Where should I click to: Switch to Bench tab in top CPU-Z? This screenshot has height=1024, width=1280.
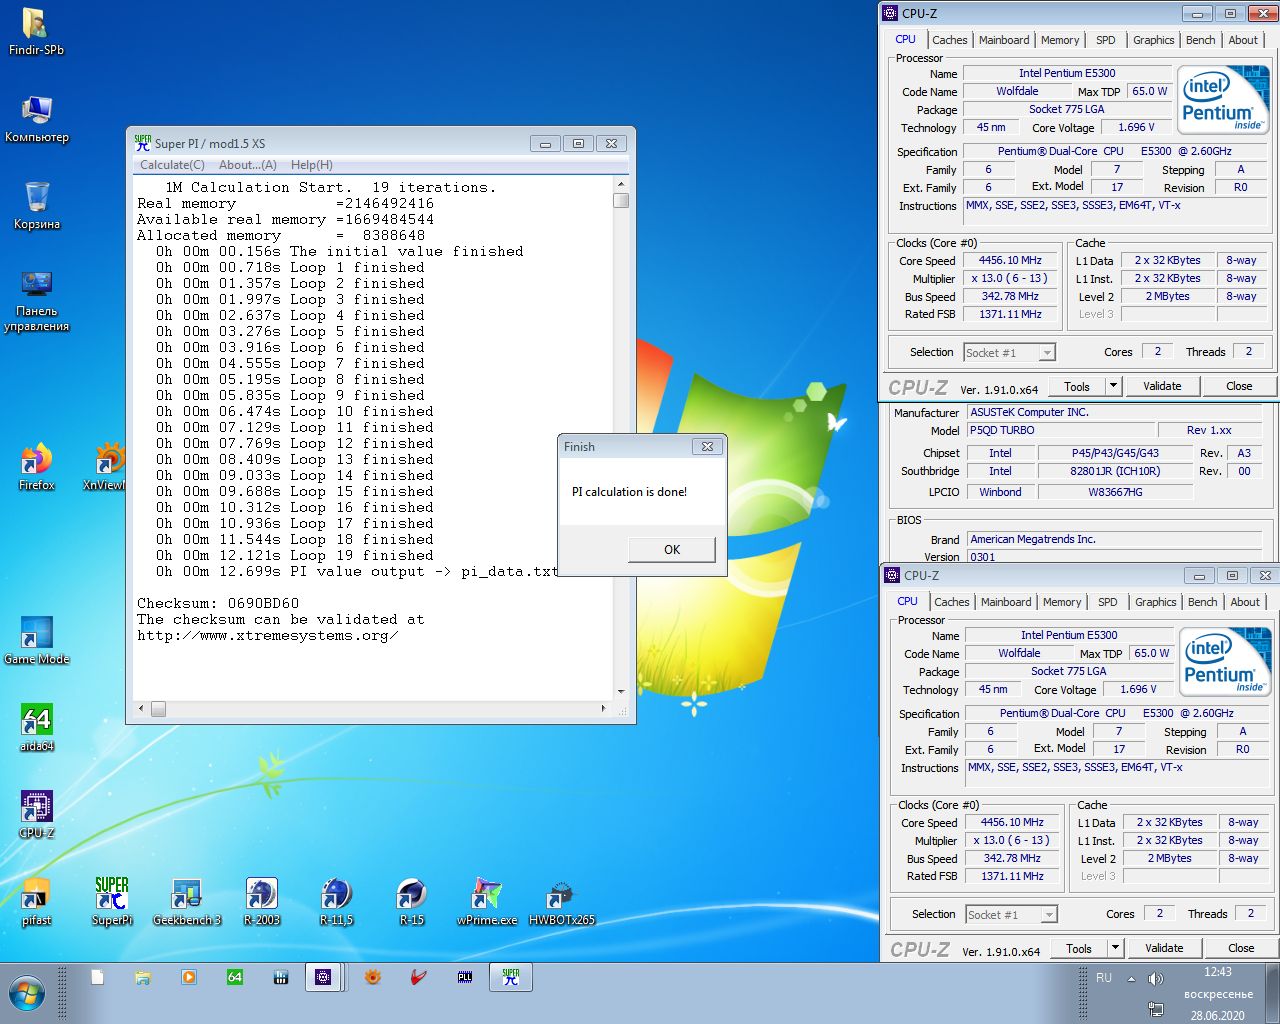tap(1200, 40)
